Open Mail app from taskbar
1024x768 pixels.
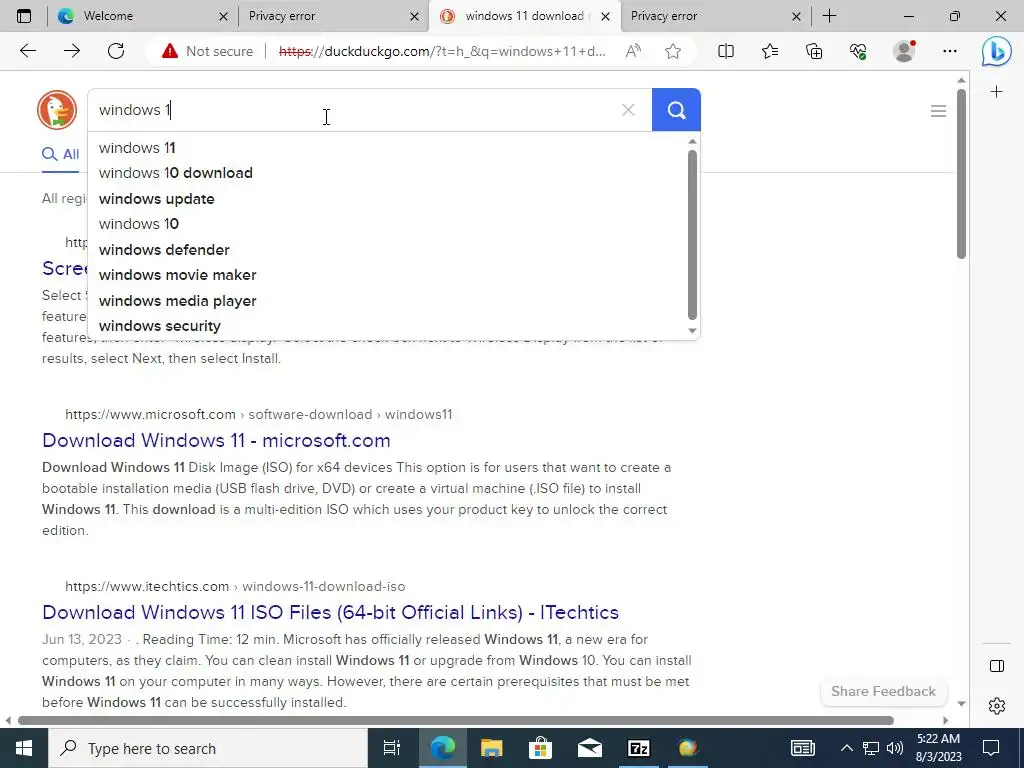590,748
